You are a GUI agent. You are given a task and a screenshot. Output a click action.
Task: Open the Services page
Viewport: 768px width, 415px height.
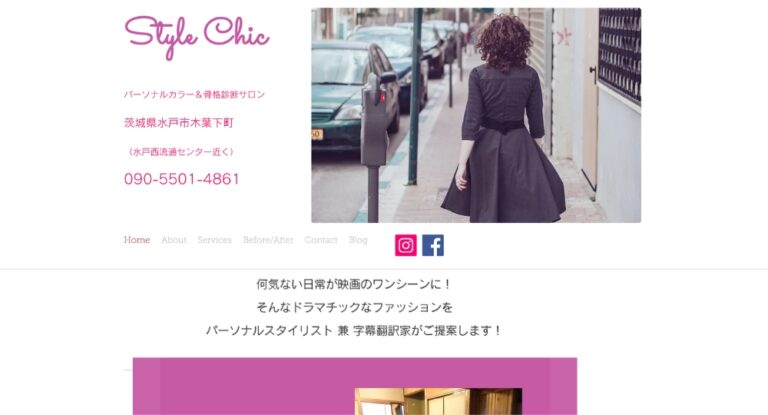pyautogui.click(x=215, y=240)
